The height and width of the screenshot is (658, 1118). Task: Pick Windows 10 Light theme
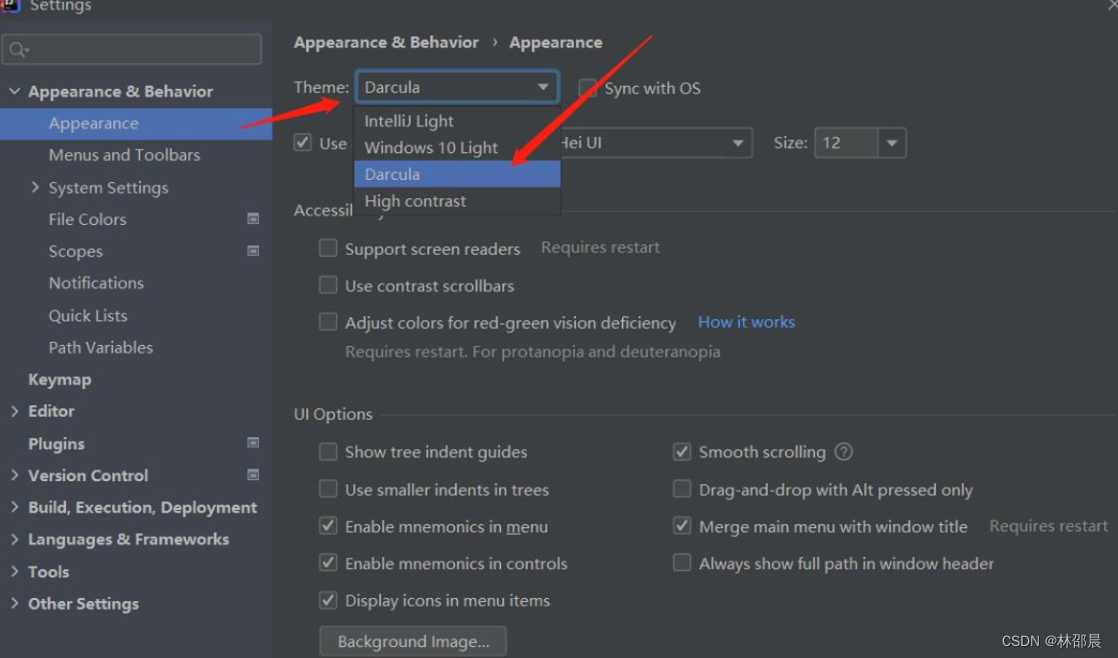(x=431, y=148)
